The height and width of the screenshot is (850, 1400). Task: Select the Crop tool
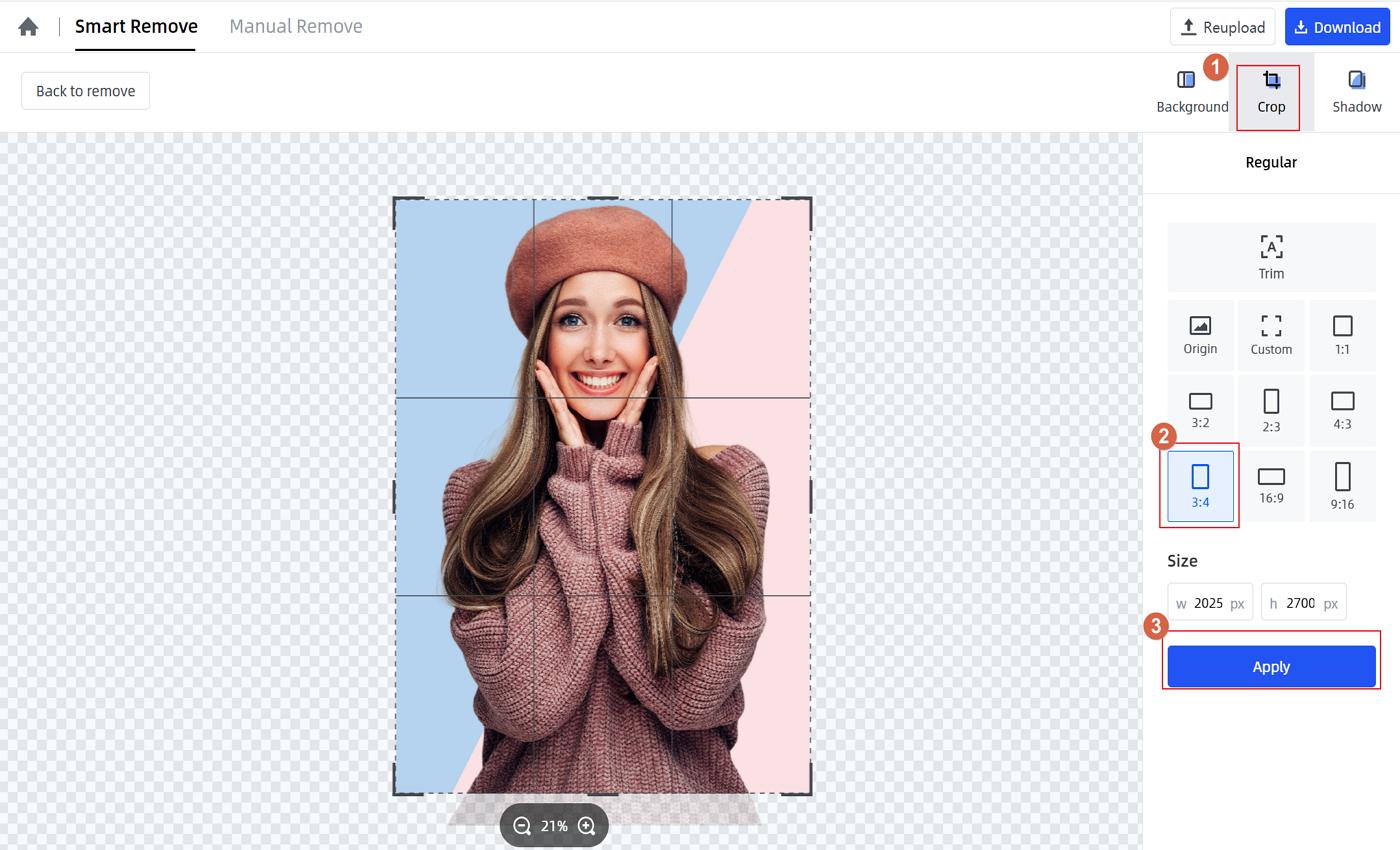[1271, 92]
